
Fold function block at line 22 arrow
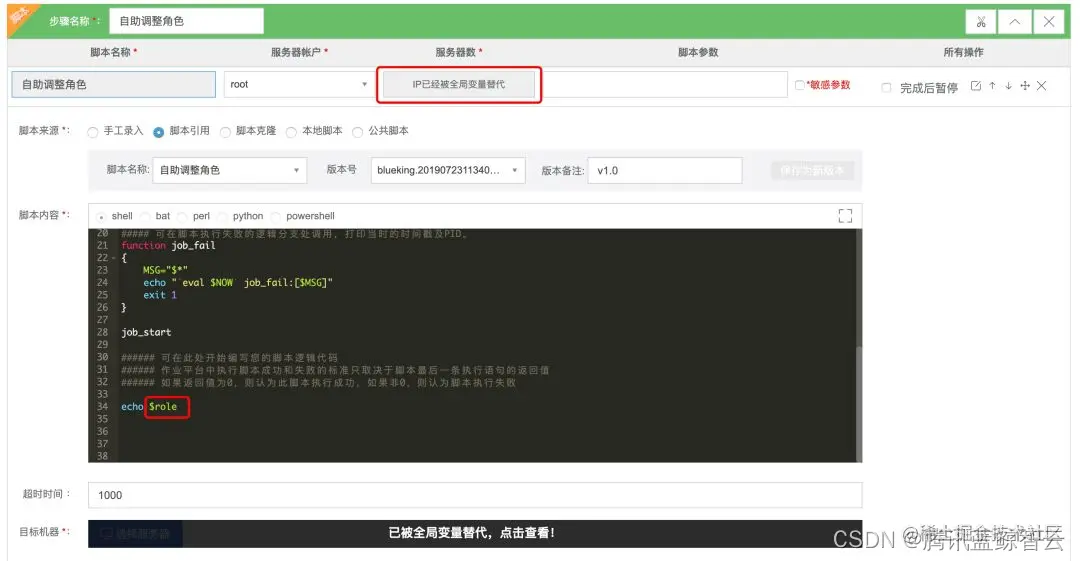pyautogui.click(x=114, y=258)
